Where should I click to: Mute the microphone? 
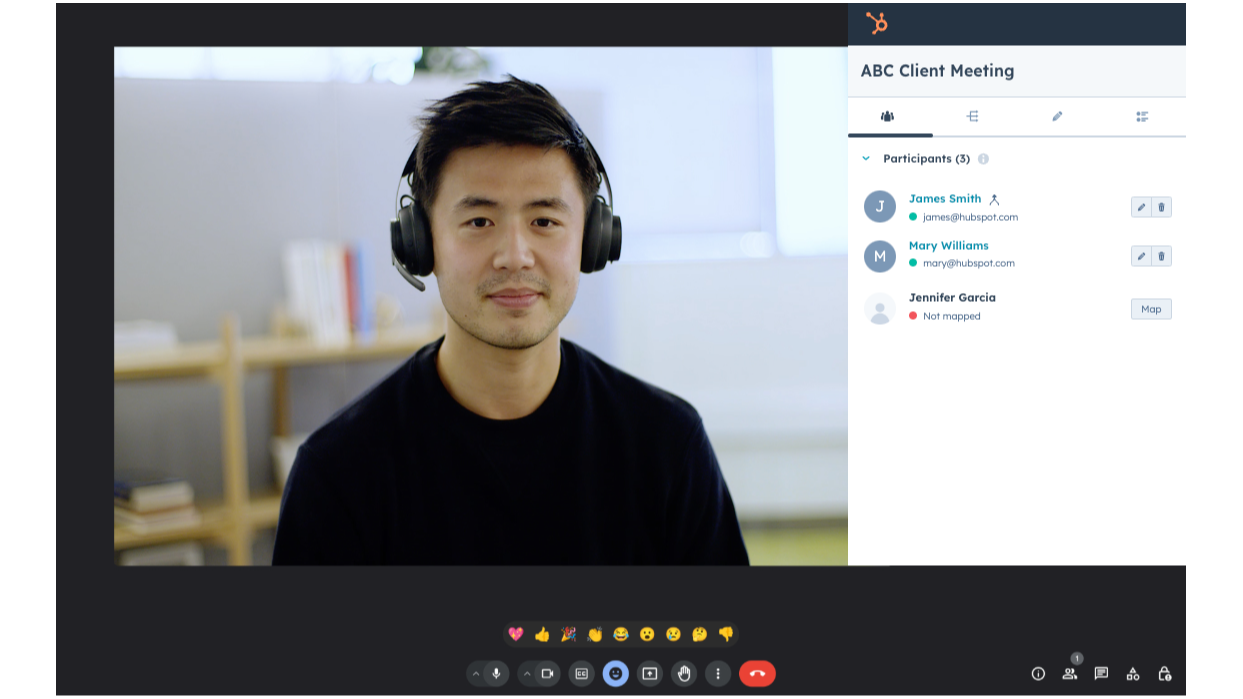point(496,674)
